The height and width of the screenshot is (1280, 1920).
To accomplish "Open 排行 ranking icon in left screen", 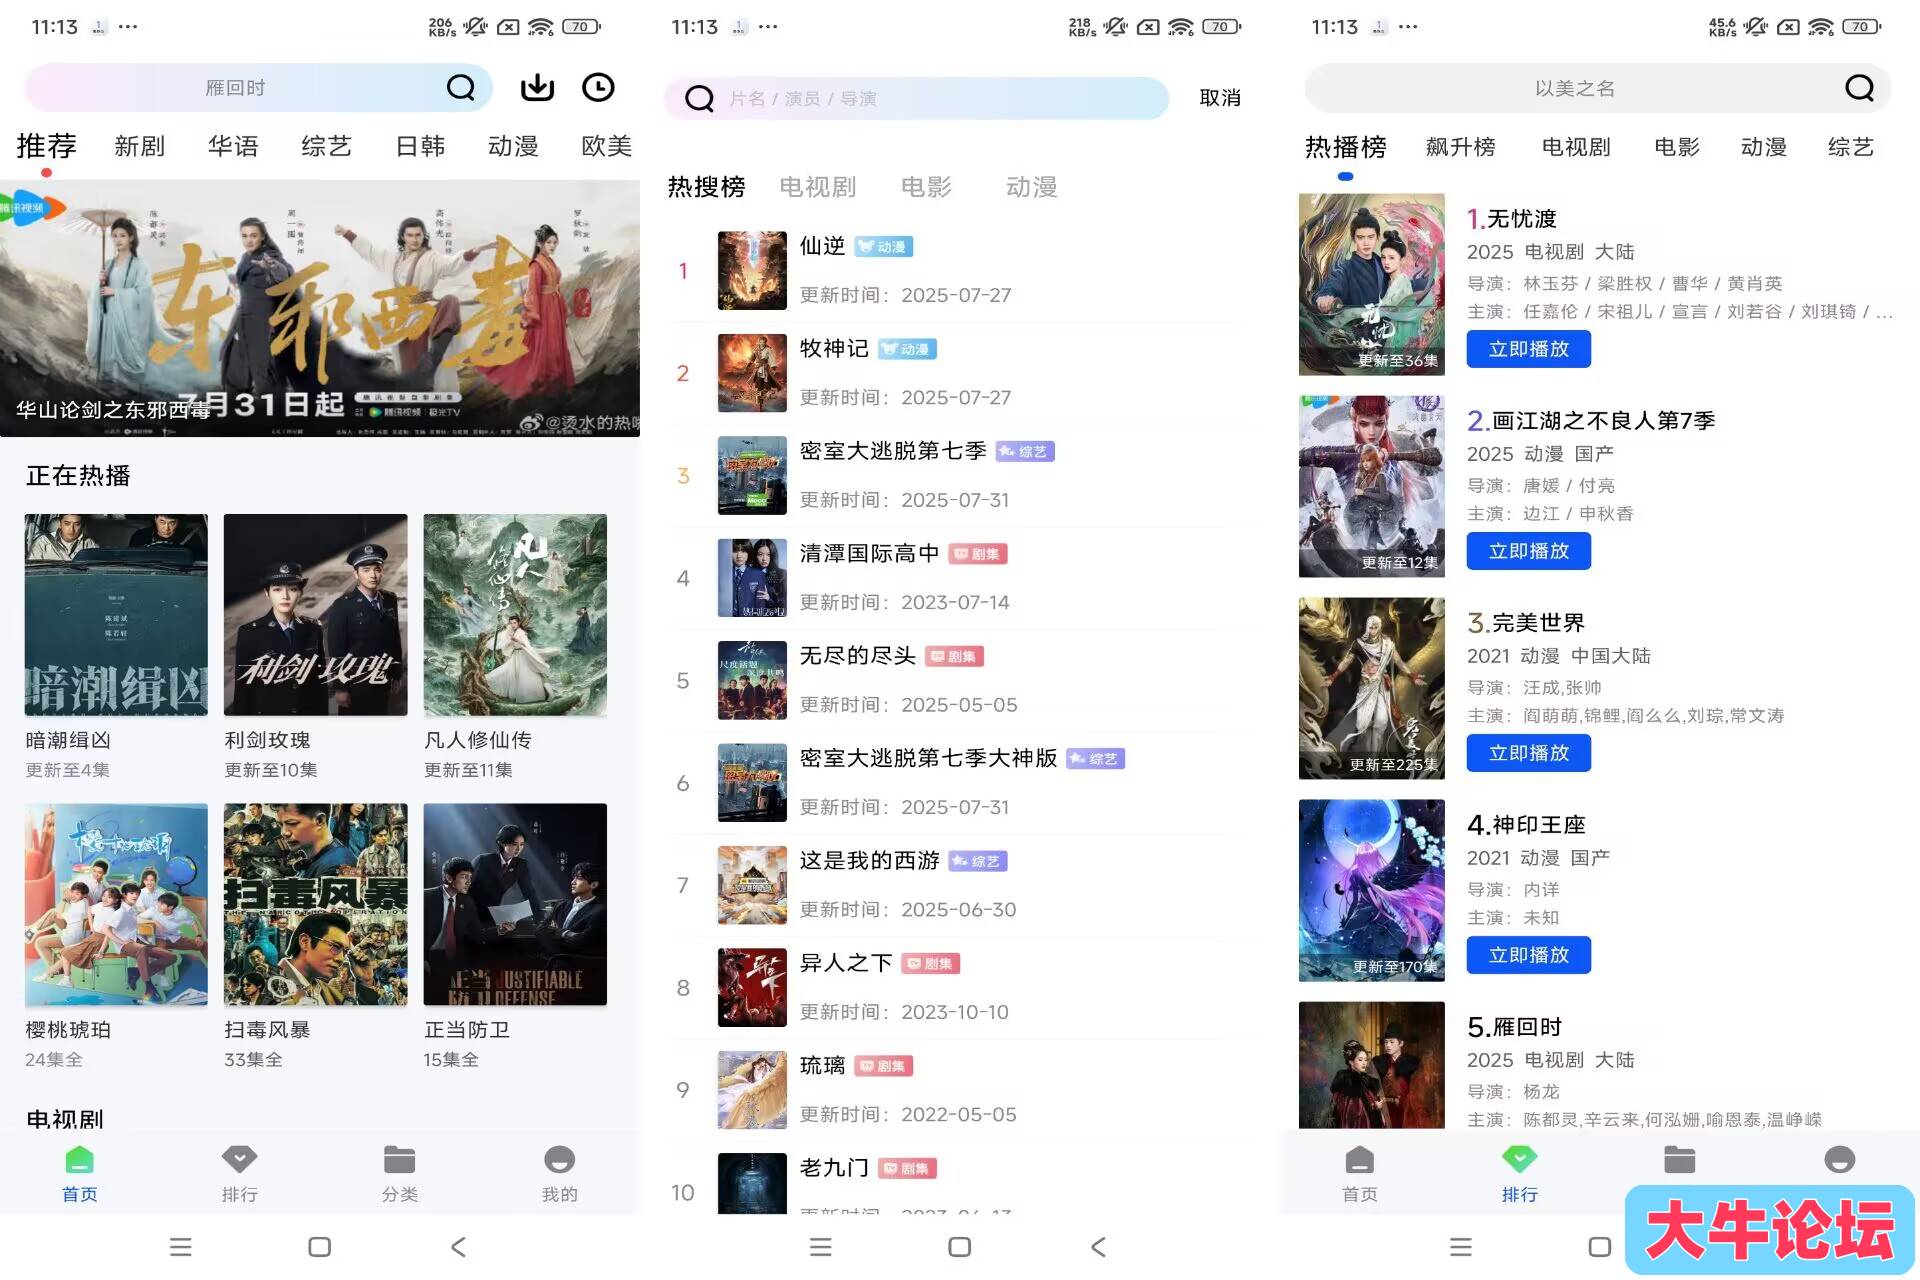I will [x=239, y=1160].
